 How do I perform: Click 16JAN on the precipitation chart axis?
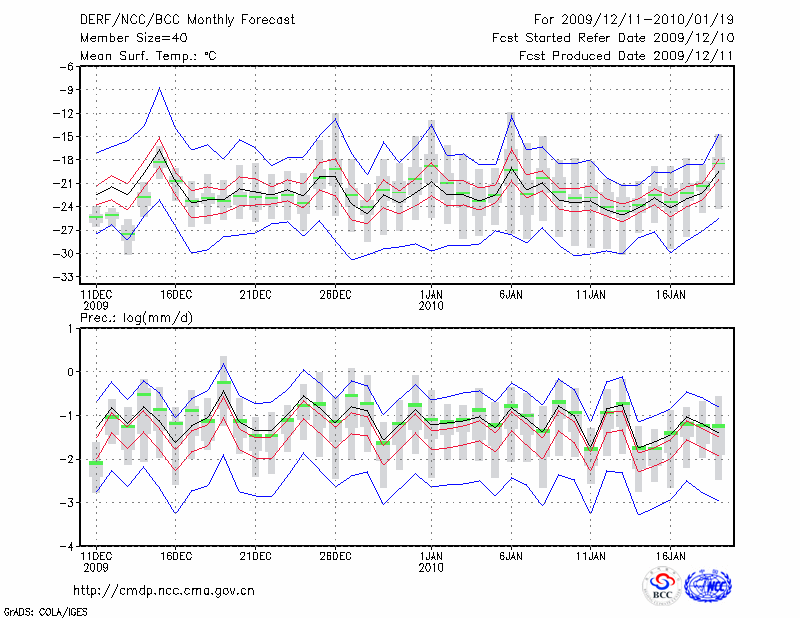tap(670, 554)
